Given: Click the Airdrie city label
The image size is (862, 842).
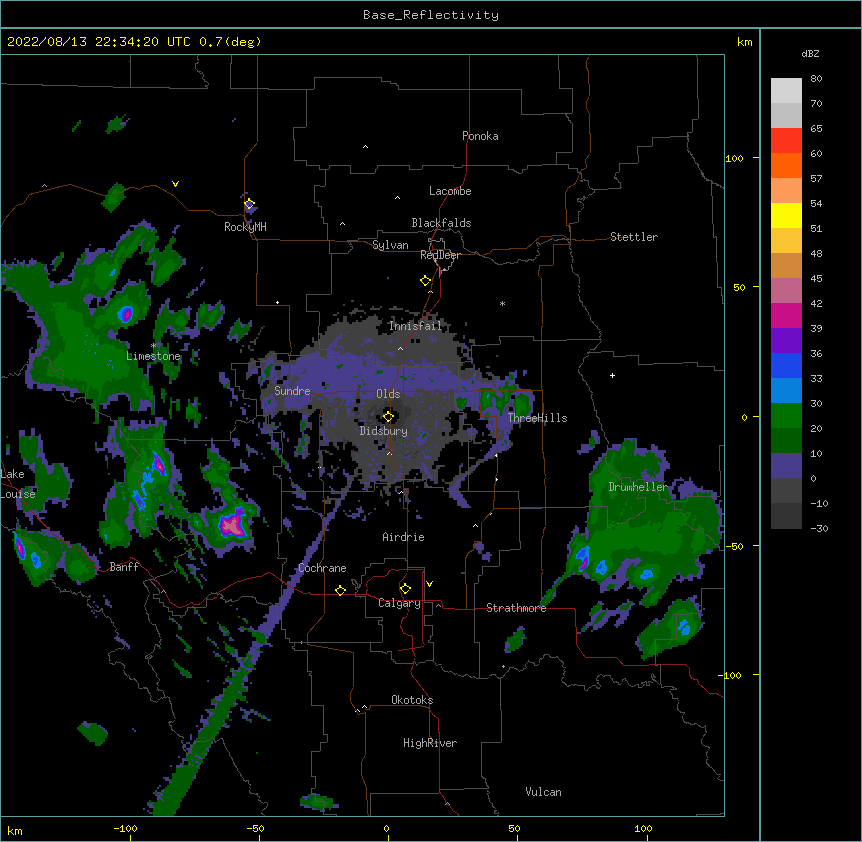Looking at the screenshot, I should click(x=403, y=537).
